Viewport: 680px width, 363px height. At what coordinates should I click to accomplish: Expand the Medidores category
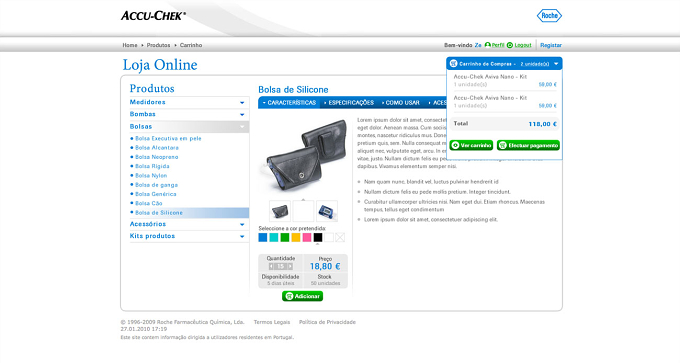(x=189, y=102)
